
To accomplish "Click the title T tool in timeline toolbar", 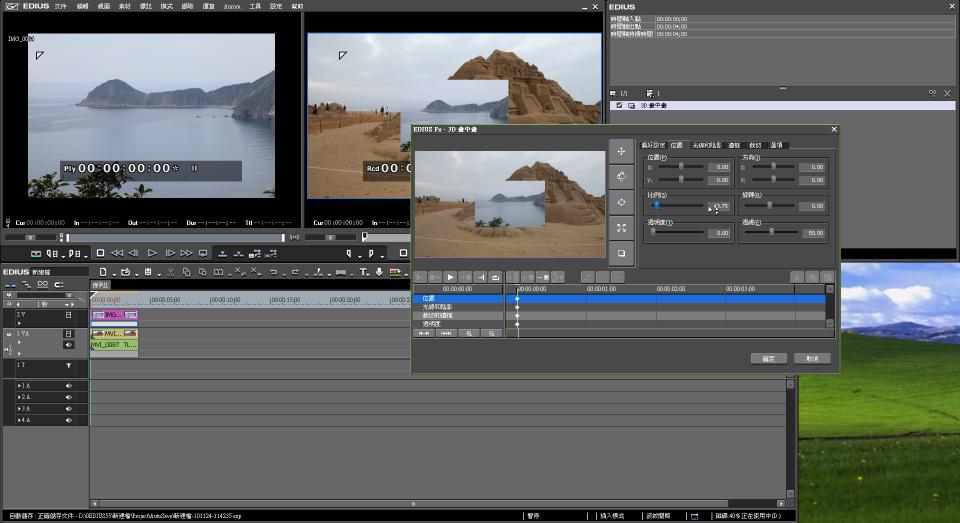I will click(x=364, y=272).
